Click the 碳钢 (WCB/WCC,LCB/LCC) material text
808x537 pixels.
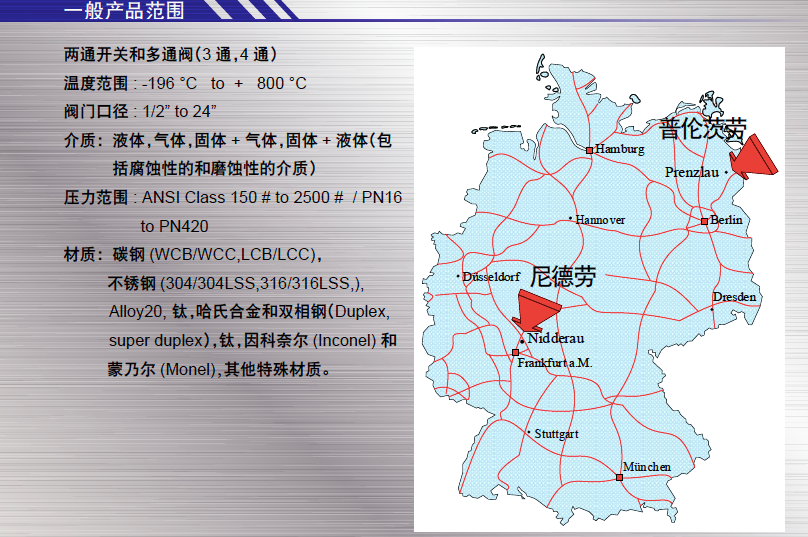(218, 254)
